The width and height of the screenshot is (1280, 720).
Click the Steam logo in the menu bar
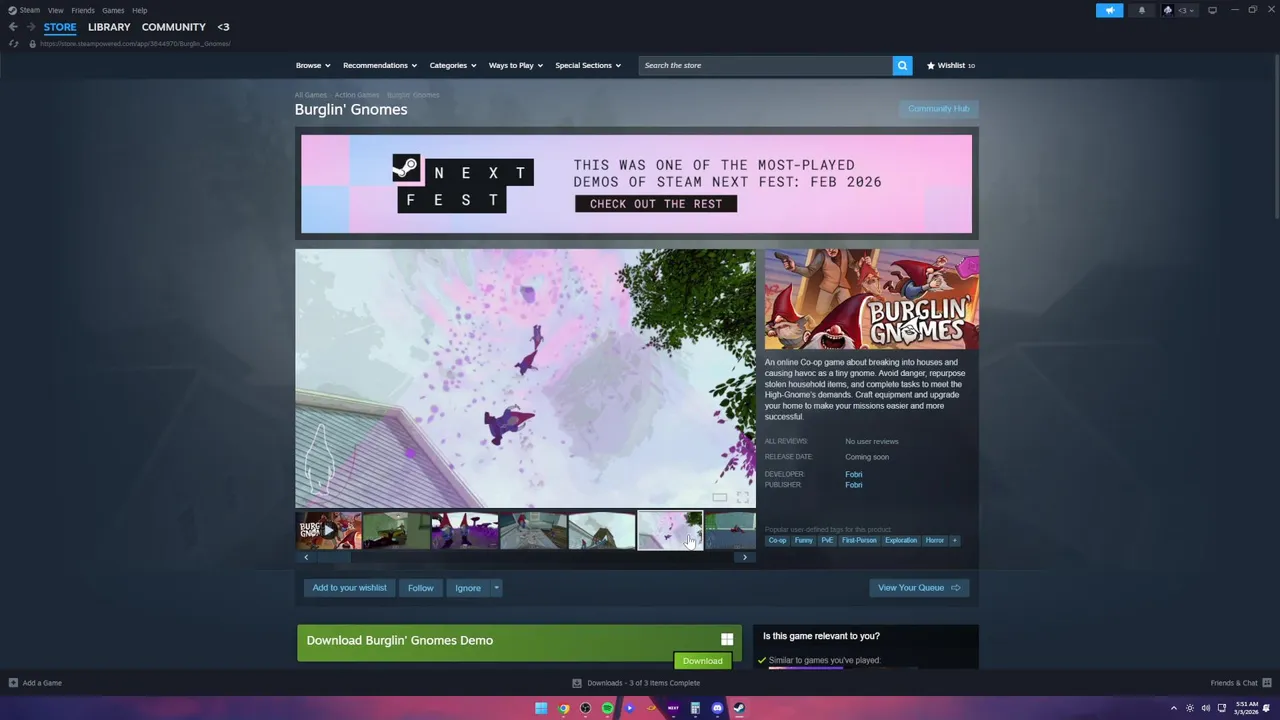point(13,10)
